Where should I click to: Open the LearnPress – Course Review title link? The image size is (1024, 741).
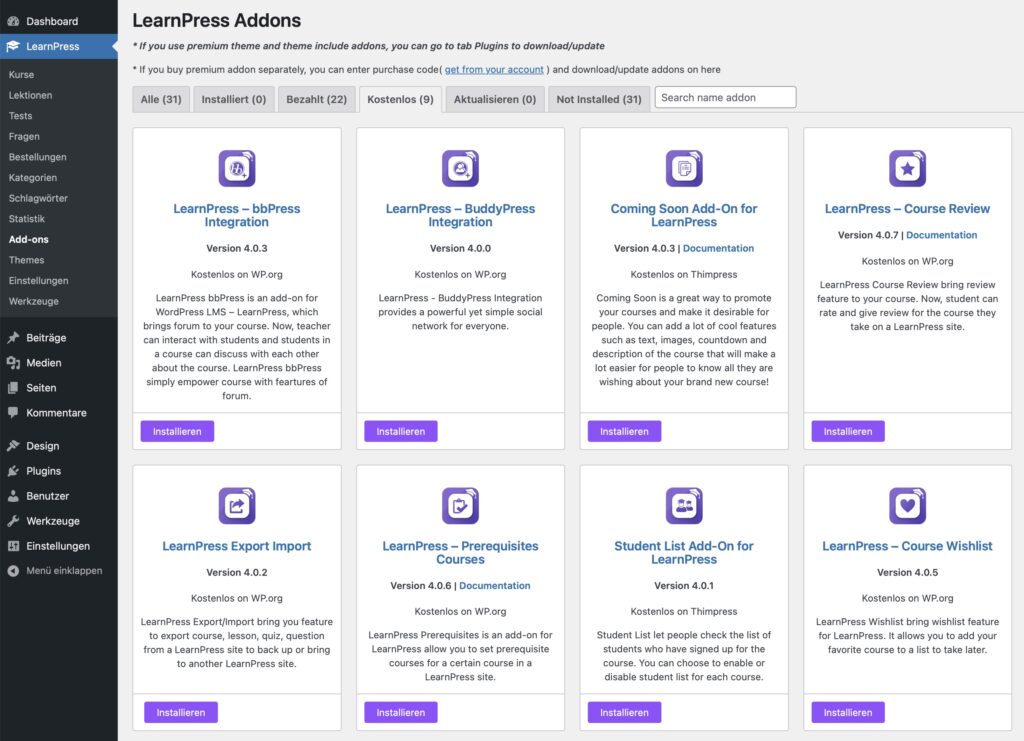(908, 209)
